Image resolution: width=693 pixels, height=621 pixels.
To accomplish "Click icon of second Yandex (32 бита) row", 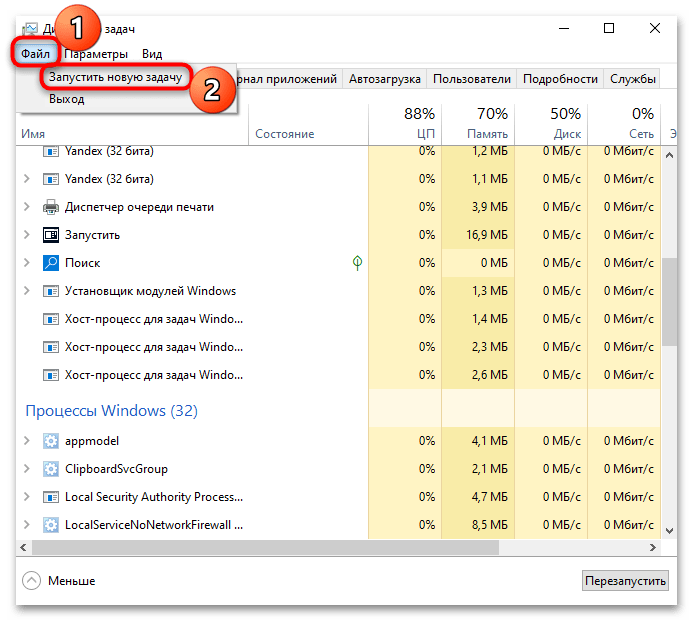I will click(51, 179).
